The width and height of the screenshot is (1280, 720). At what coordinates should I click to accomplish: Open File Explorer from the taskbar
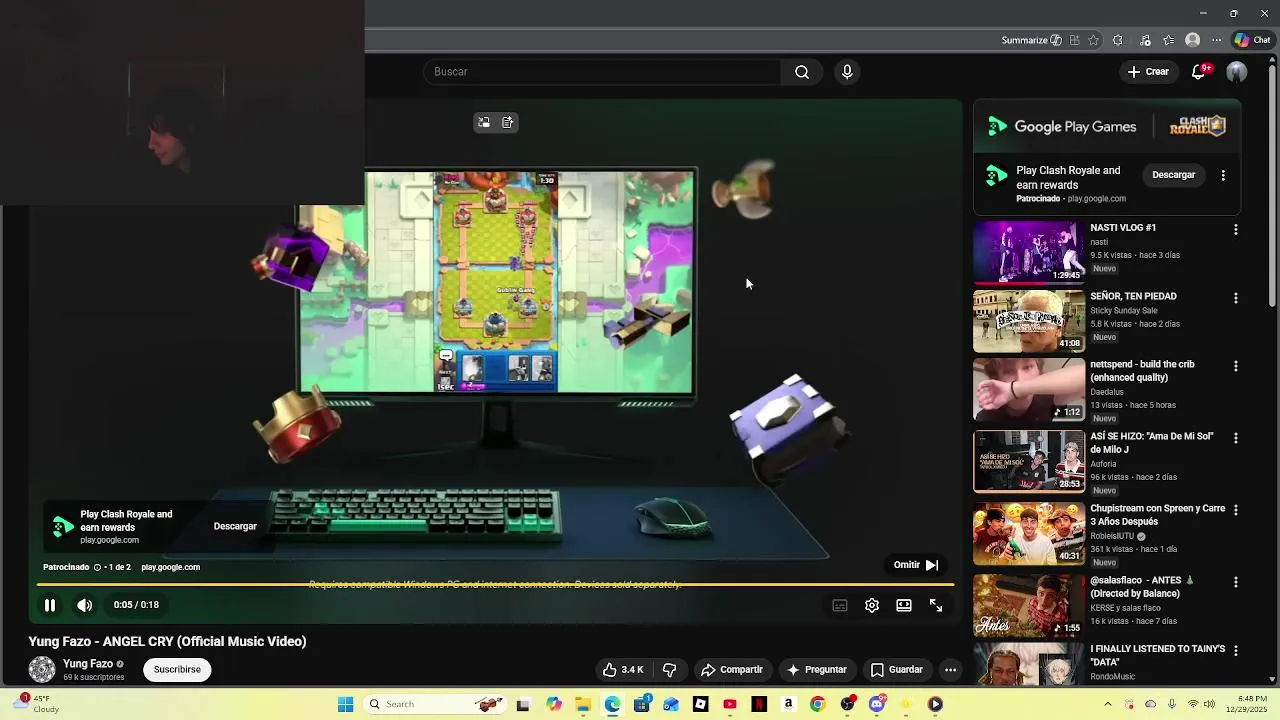tap(583, 704)
